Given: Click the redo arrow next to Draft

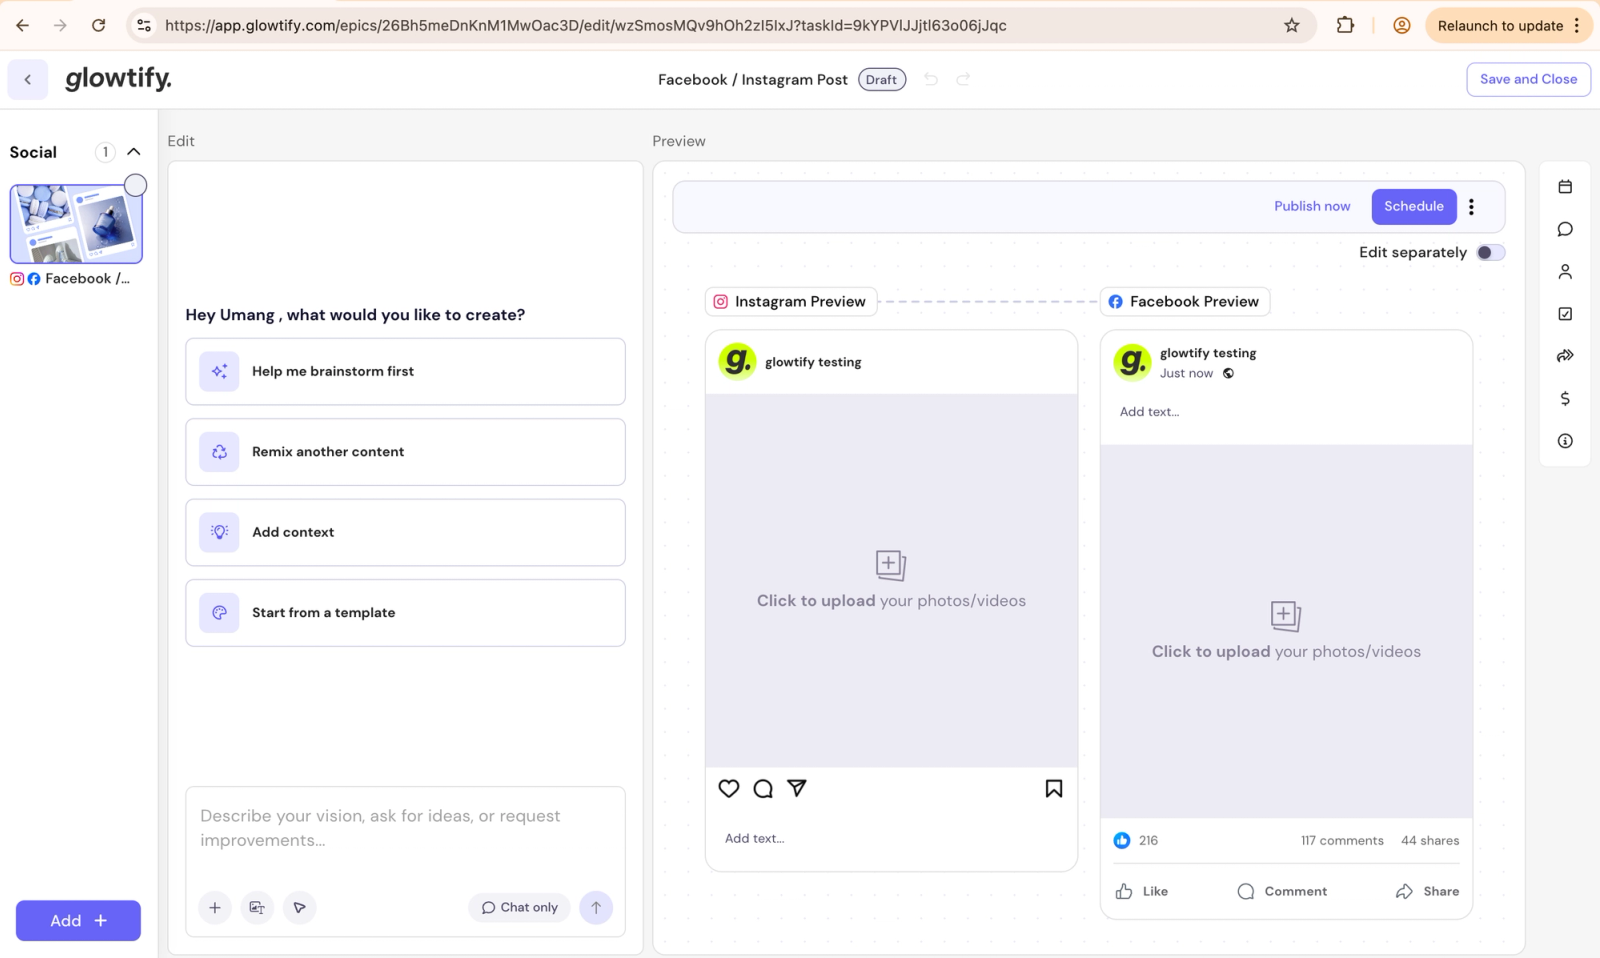Looking at the screenshot, I should pos(963,80).
